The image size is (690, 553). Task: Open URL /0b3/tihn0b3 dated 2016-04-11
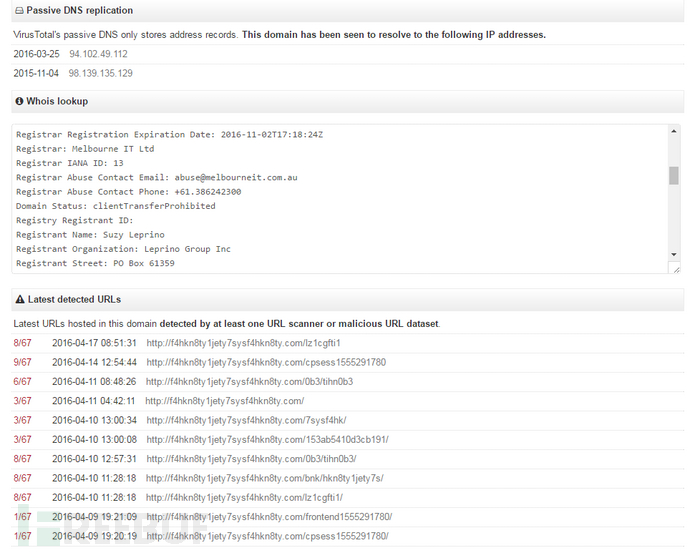[250, 382]
